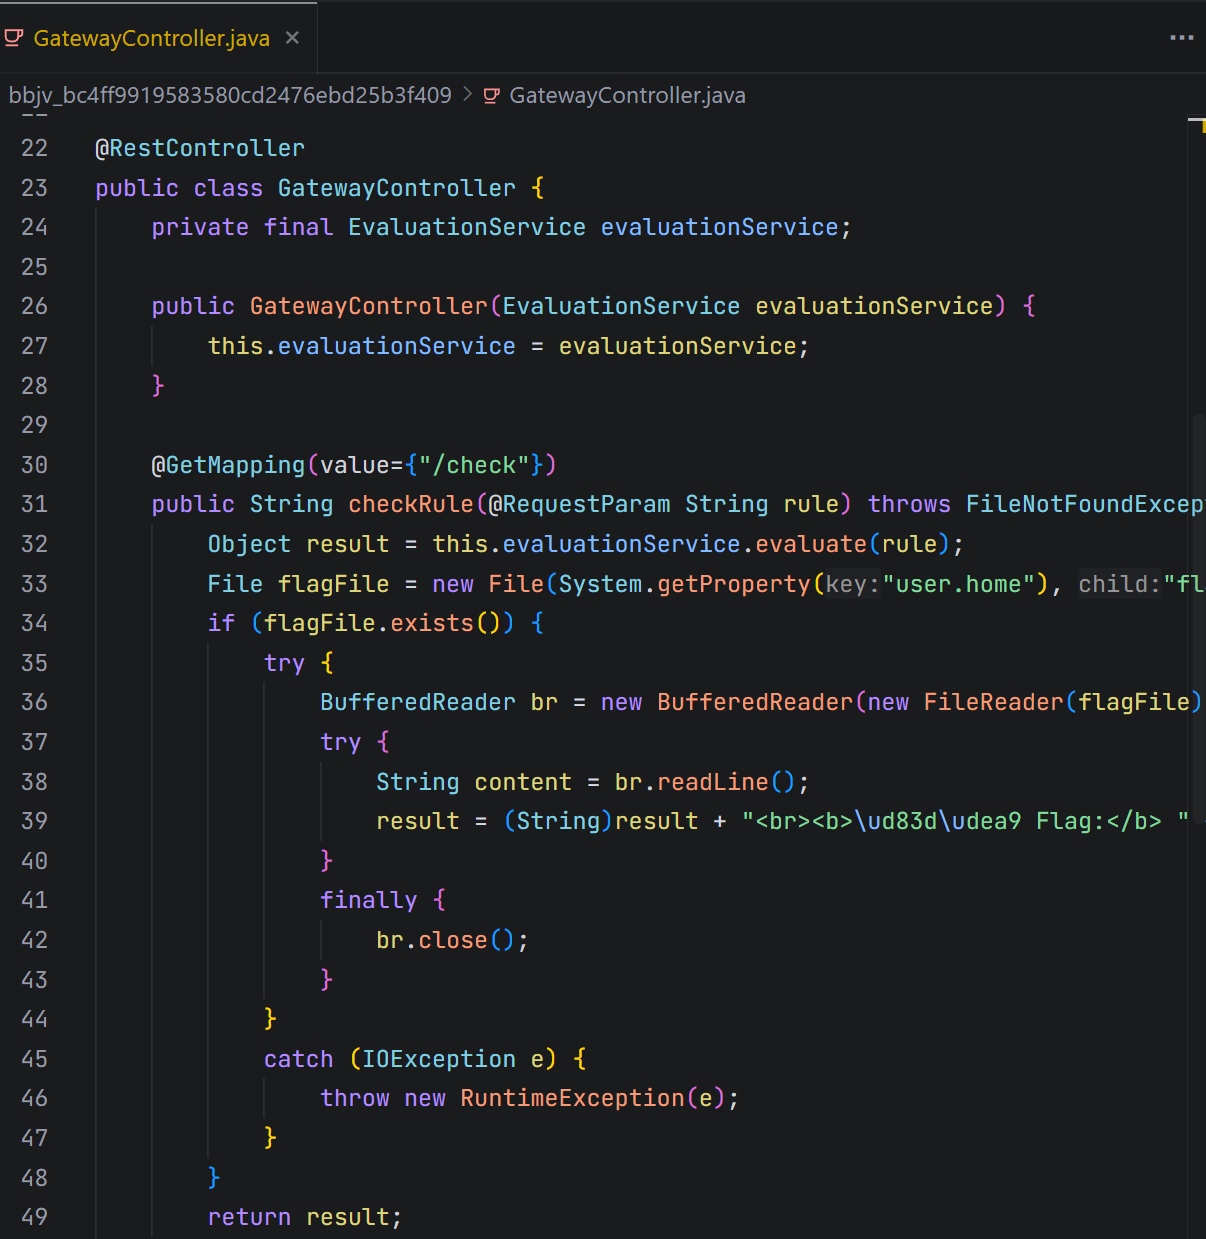Click the @RestController annotation
The height and width of the screenshot is (1239, 1206).
tap(199, 148)
